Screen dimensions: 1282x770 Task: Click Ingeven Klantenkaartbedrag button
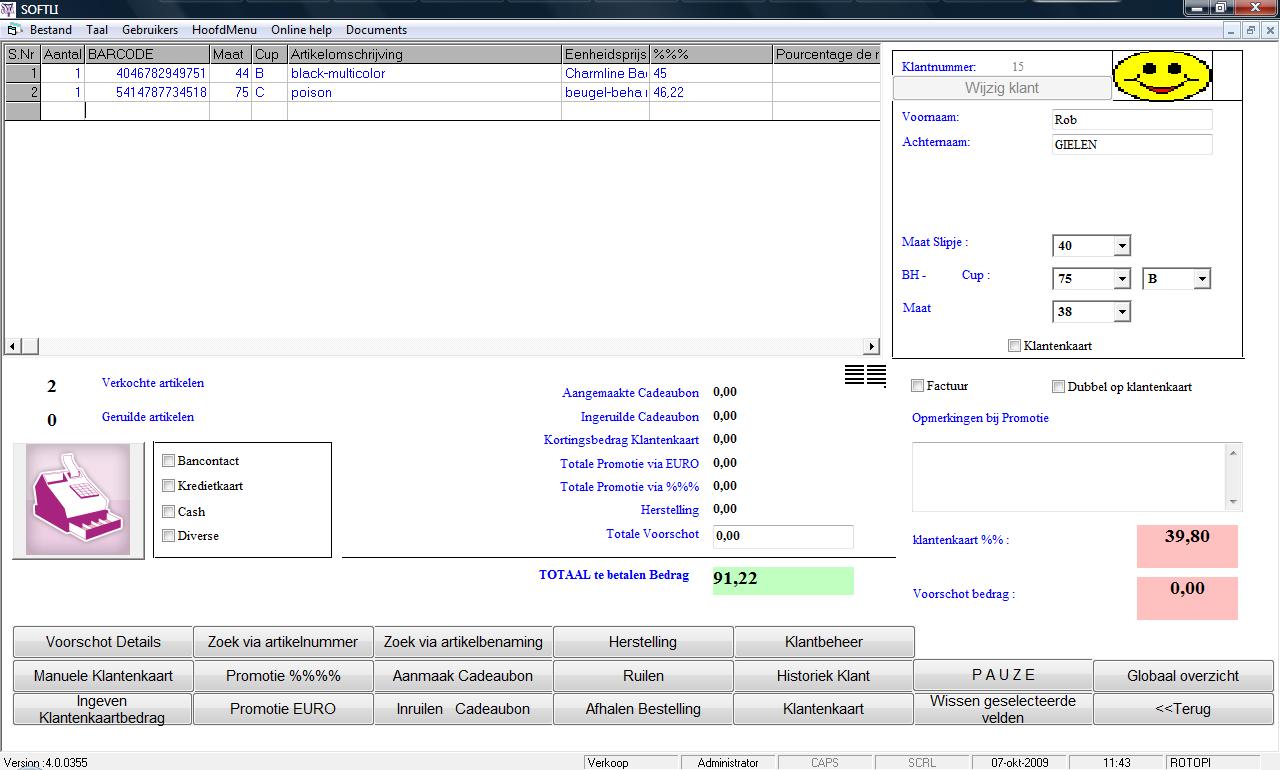pyautogui.click(x=103, y=709)
